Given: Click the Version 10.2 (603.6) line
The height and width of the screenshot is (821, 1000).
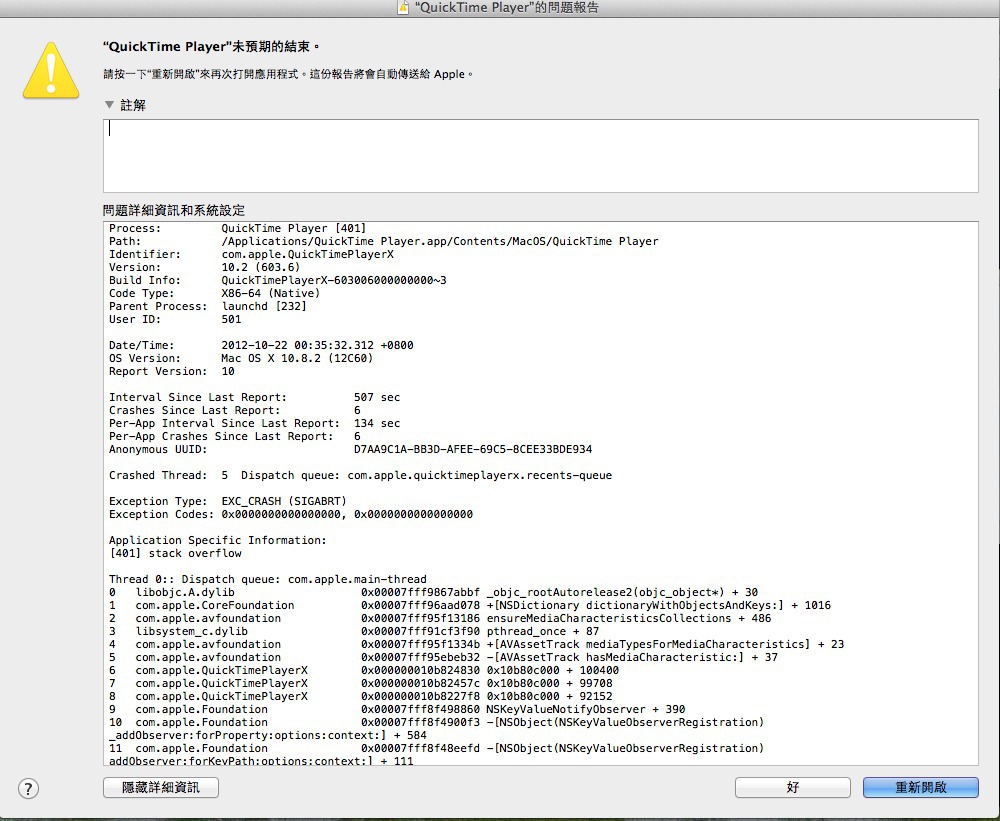Looking at the screenshot, I should click(204, 267).
